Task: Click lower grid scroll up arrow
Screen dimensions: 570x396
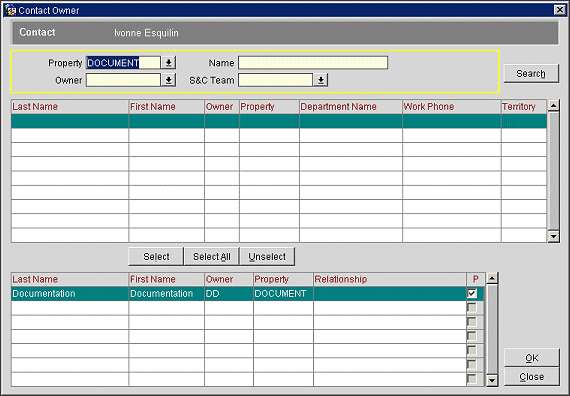Action: coord(492,279)
